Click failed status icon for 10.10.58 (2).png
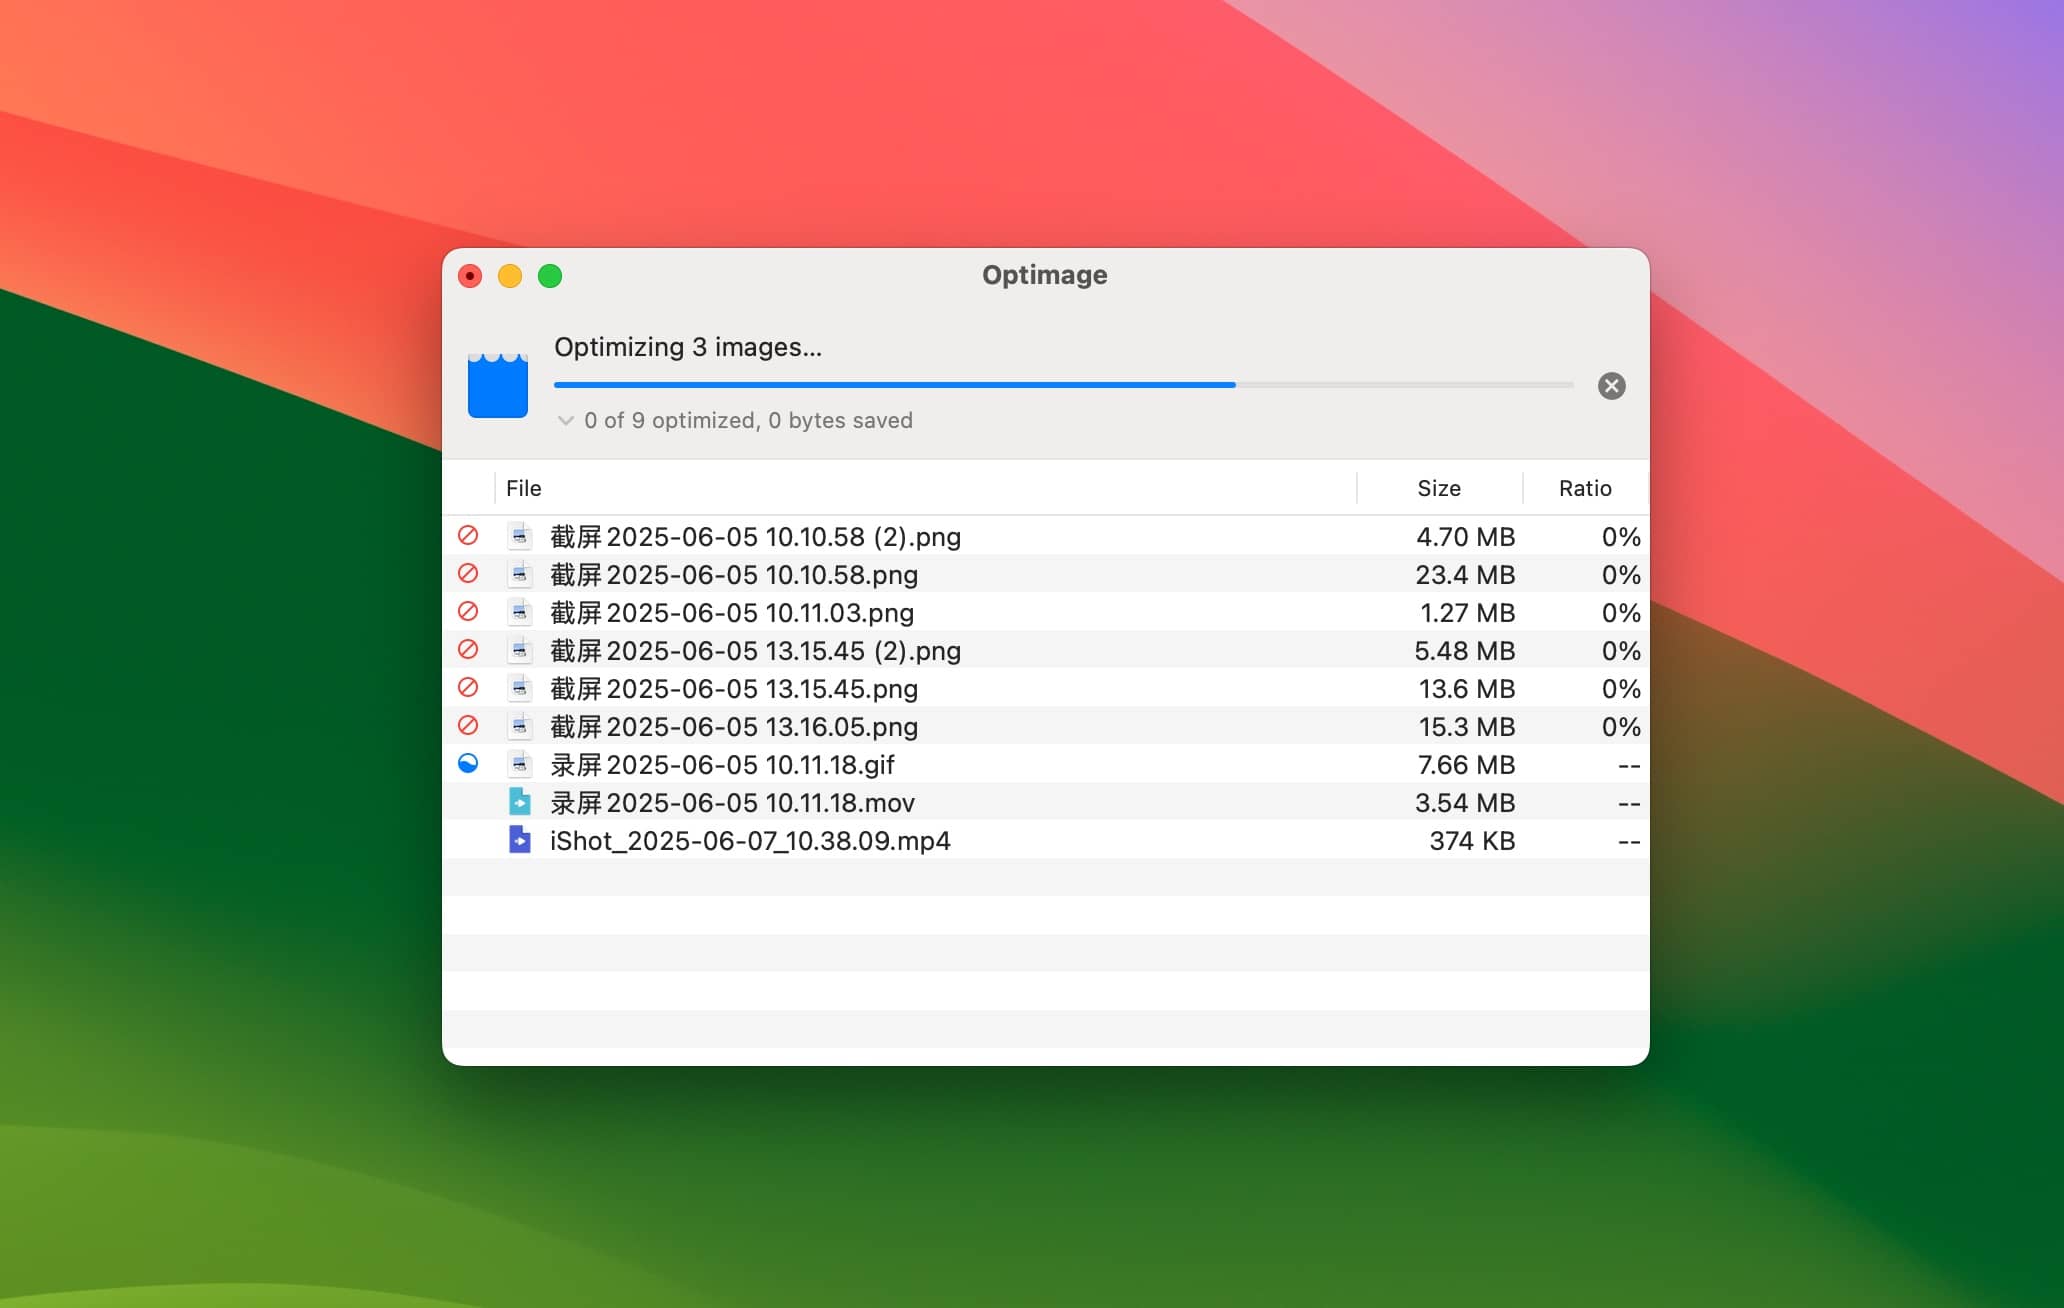Image resolution: width=2064 pixels, height=1308 pixels. click(x=468, y=535)
